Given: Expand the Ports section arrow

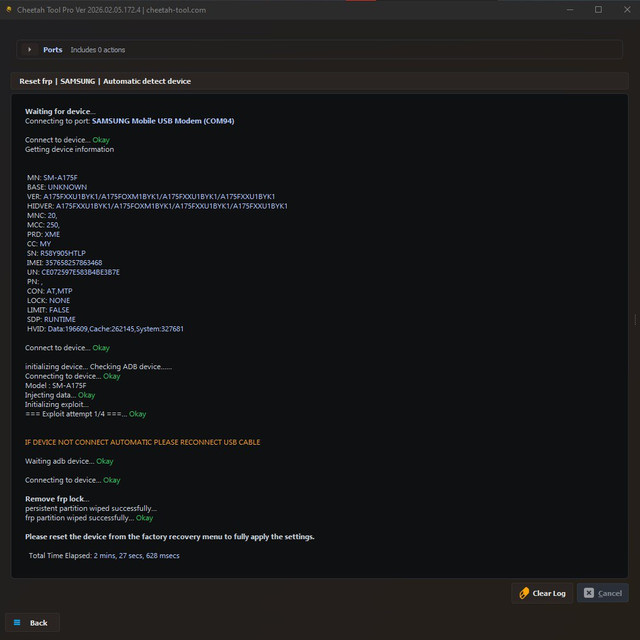Looking at the screenshot, I should [x=30, y=50].
